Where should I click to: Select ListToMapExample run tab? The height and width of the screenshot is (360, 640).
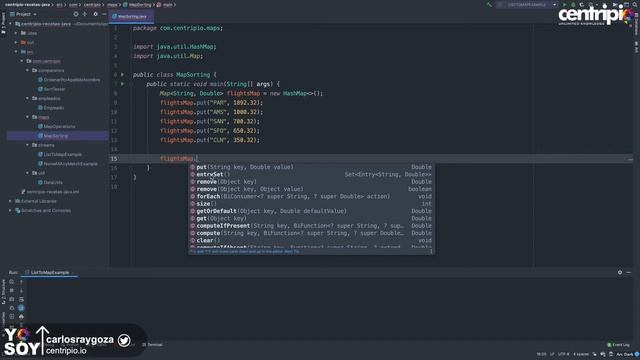click(49, 272)
